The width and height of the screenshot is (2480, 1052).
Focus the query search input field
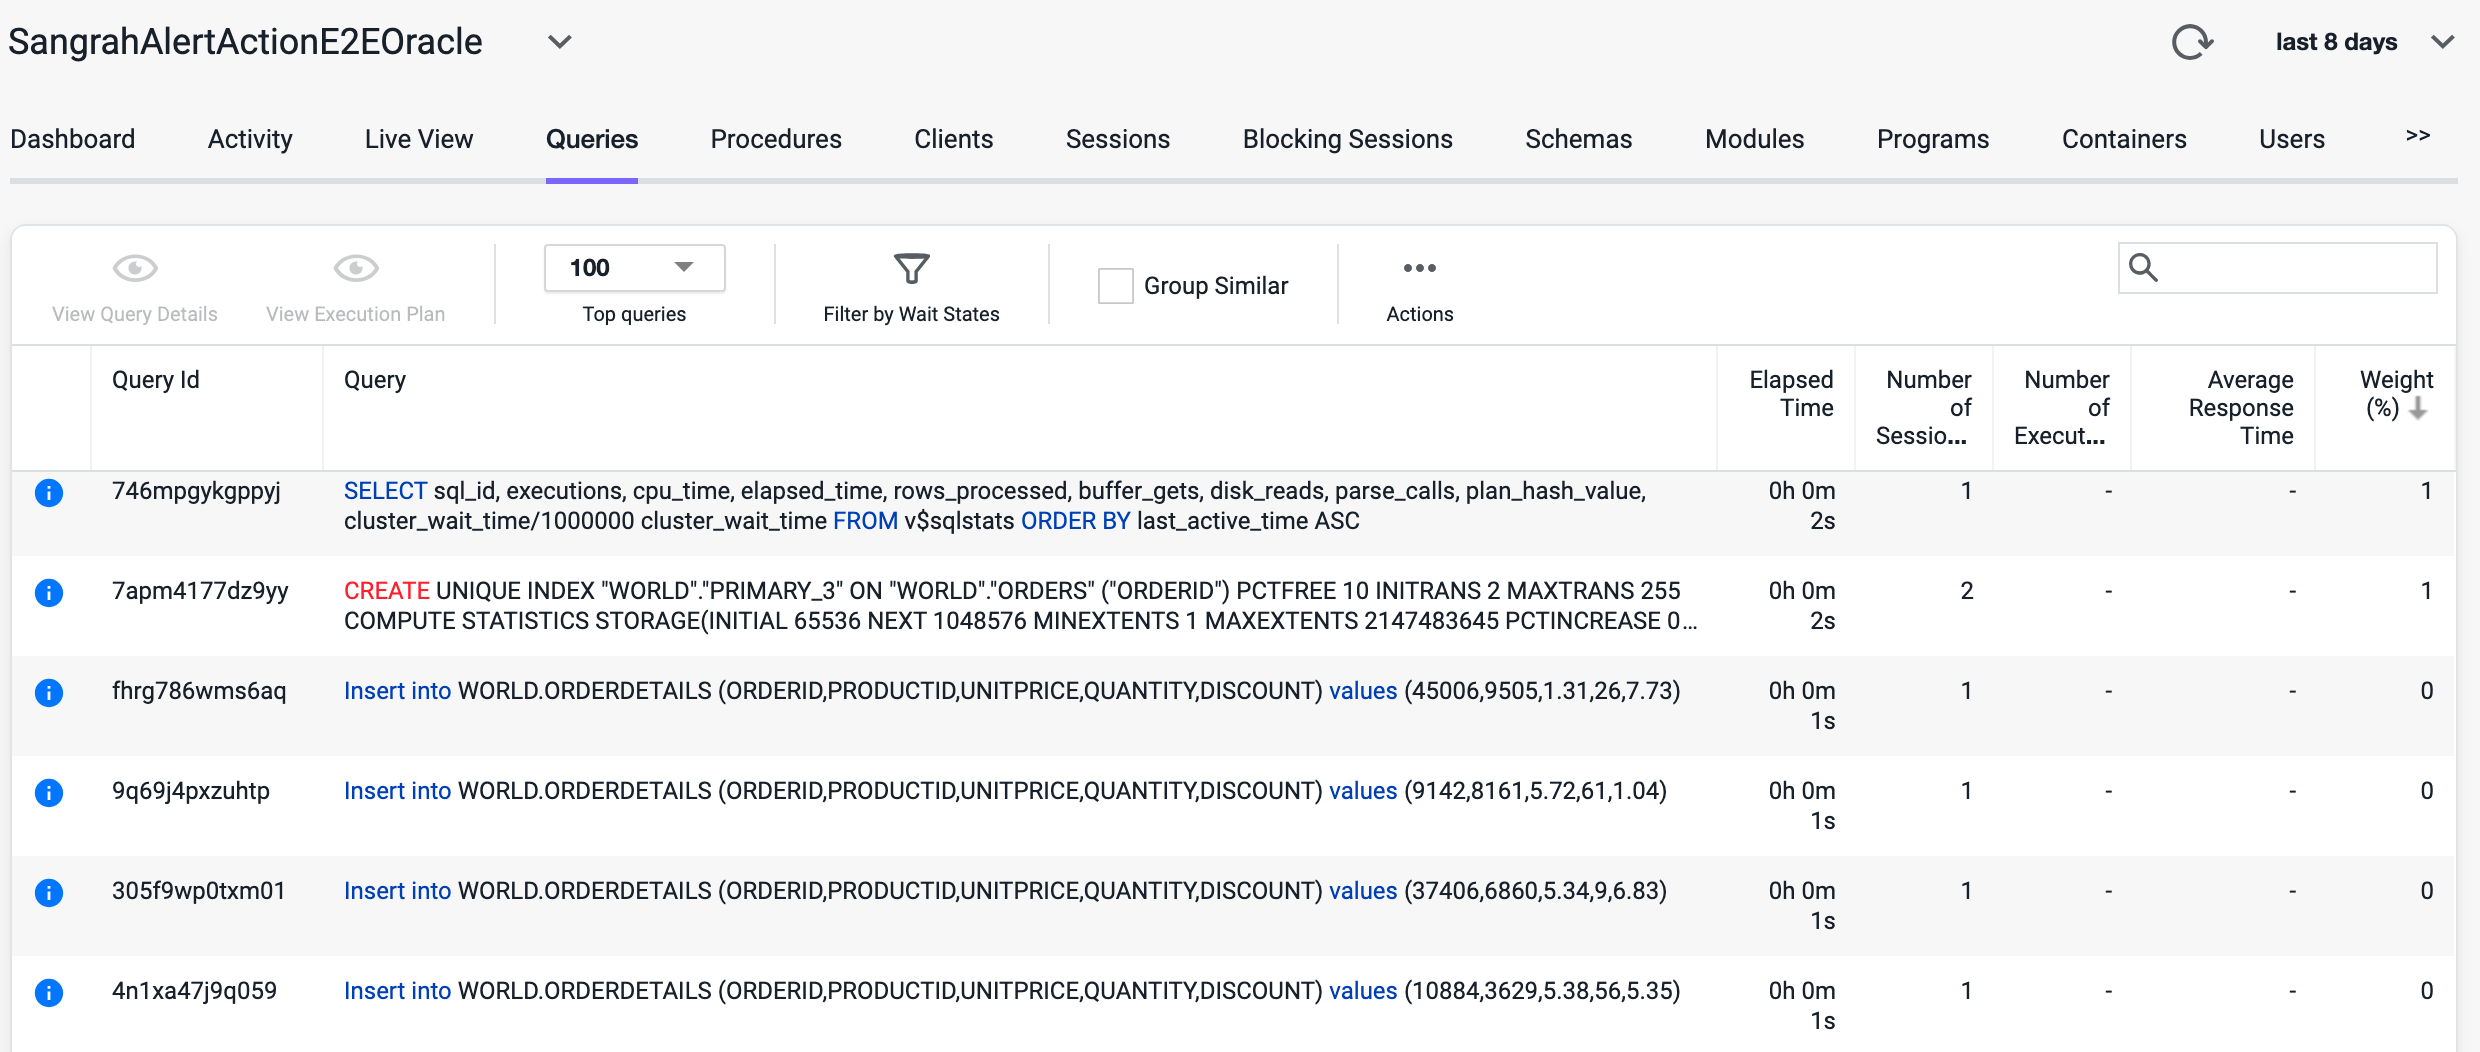(2278, 268)
